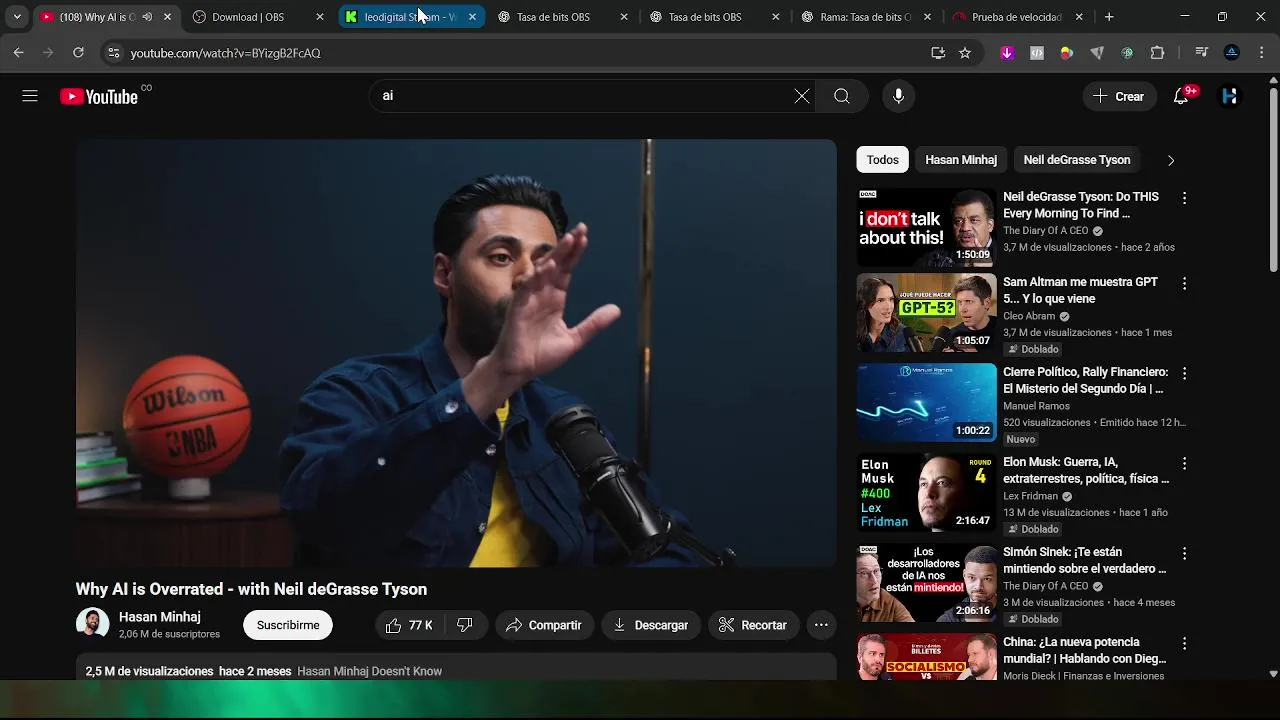The image size is (1280, 720).
Task: Click the main video player
Action: (x=456, y=353)
